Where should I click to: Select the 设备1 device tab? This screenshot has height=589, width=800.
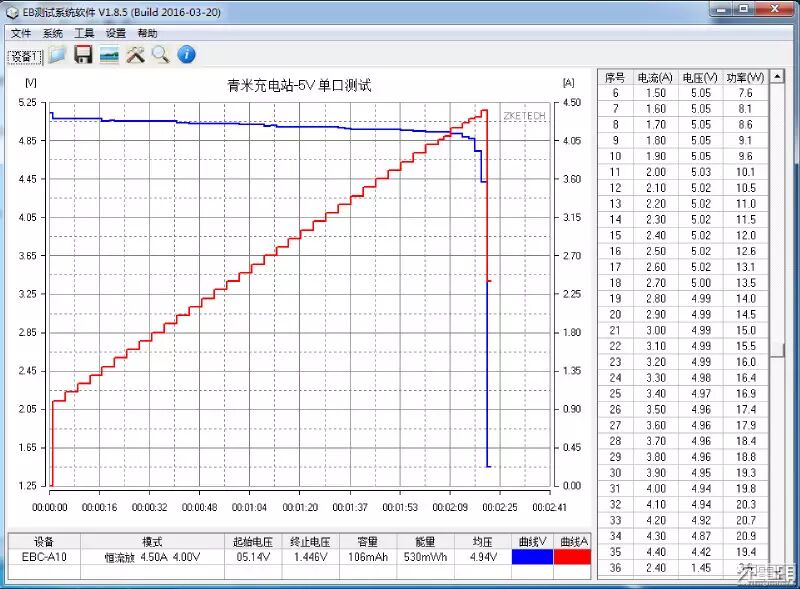24,57
